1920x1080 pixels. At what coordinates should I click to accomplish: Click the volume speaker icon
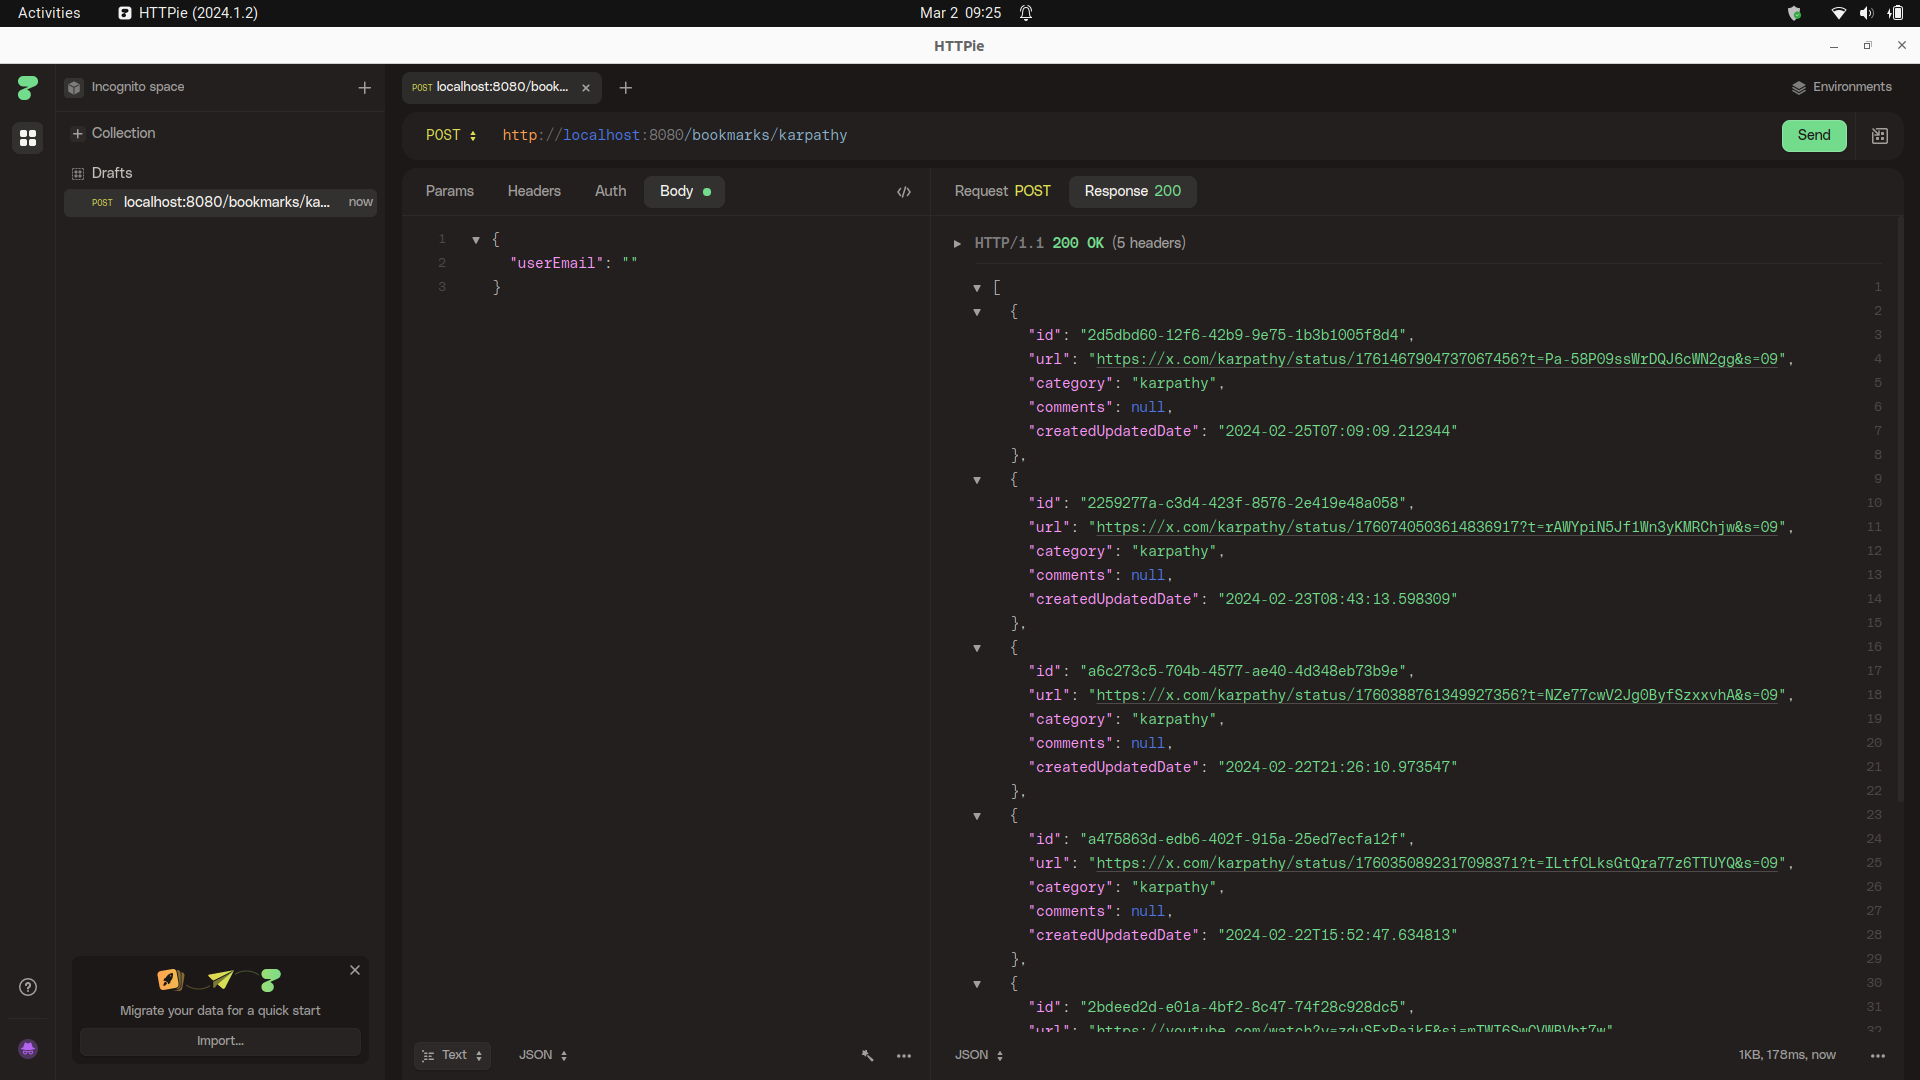1866,13
